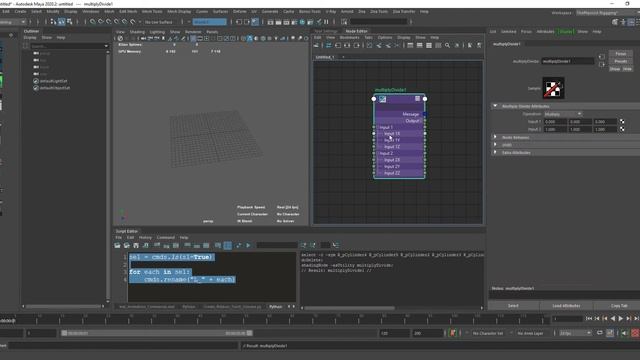
Task: Click the save script icon in Script Editor
Action: [136, 245]
